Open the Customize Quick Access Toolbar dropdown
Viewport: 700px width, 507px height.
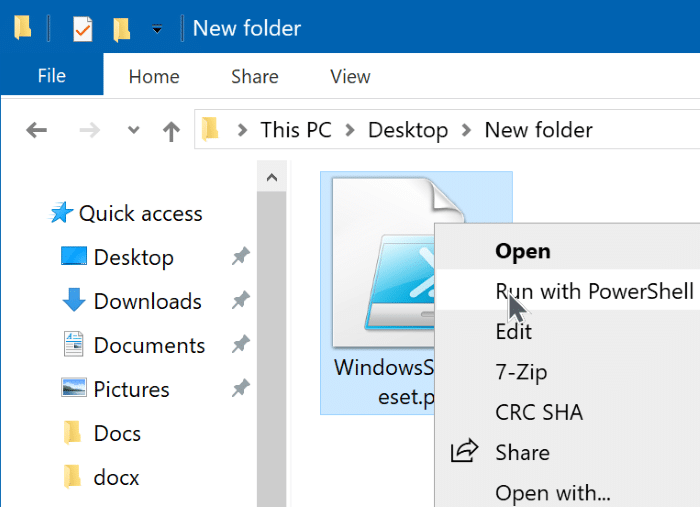tap(157, 29)
